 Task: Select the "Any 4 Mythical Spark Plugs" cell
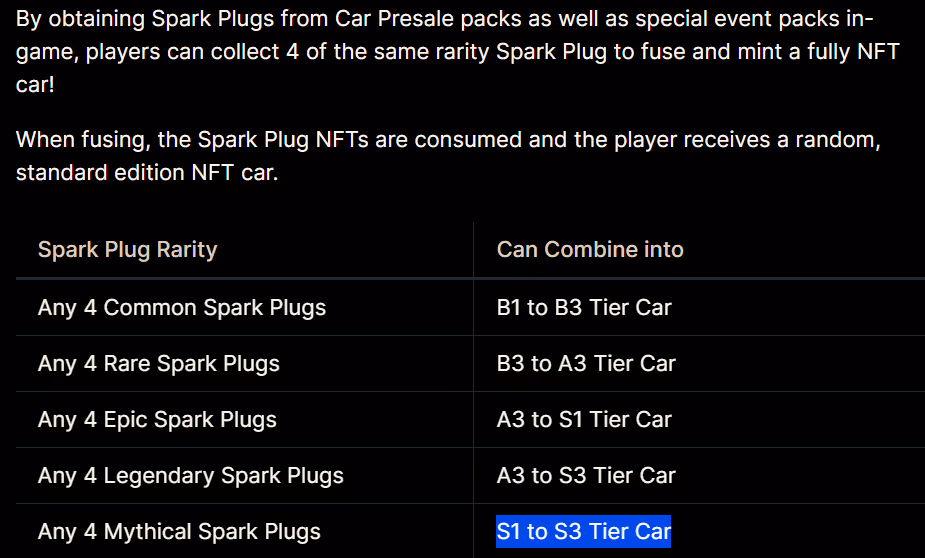click(x=180, y=532)
